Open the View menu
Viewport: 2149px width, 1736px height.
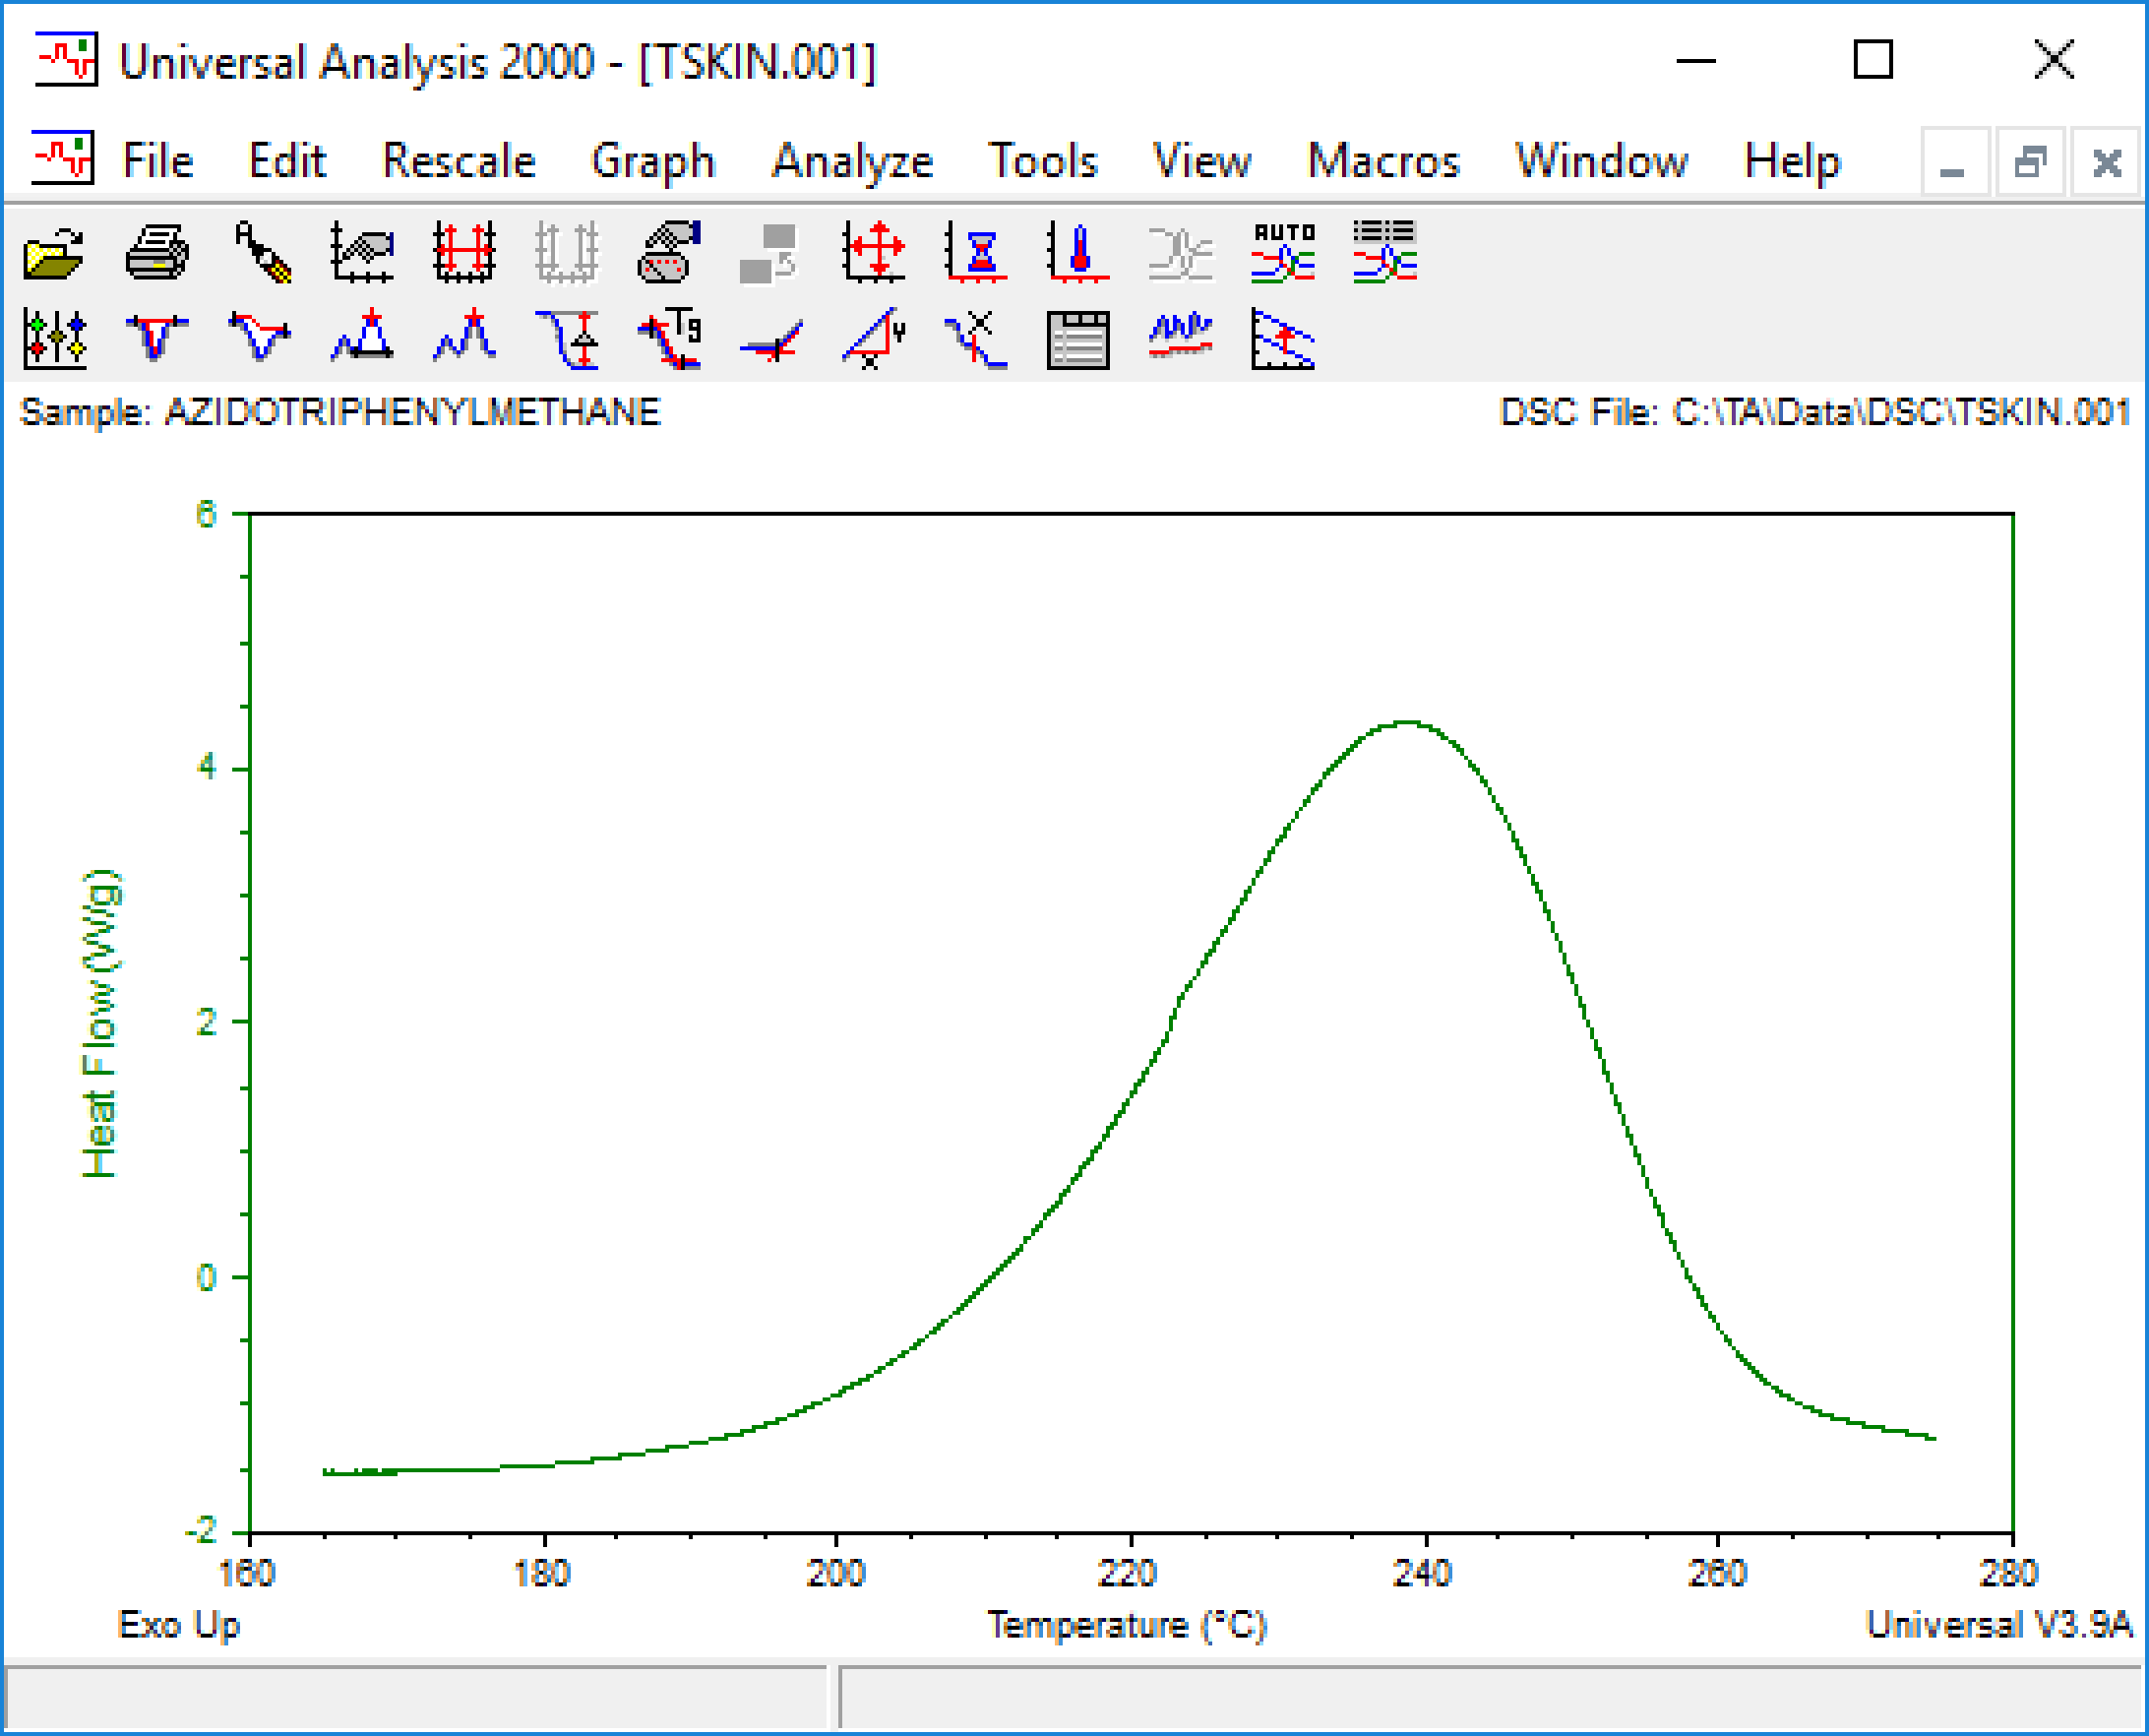coord(1202,160)
